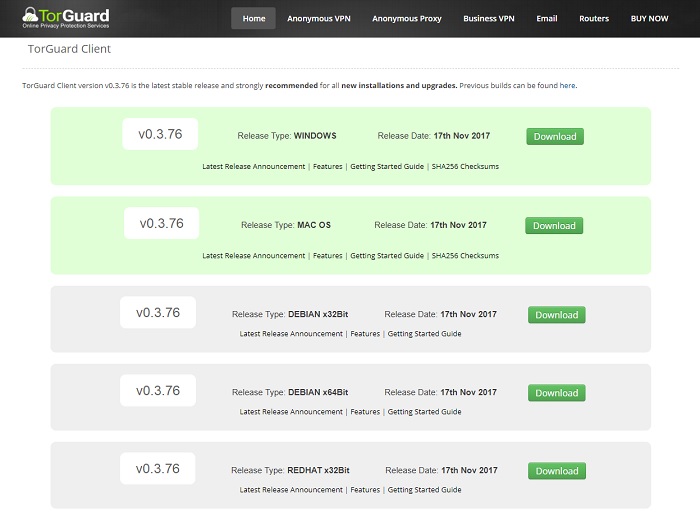The image size is (700, 517).
Task: Download the MAC OS release
Action: tap(554, 225)
